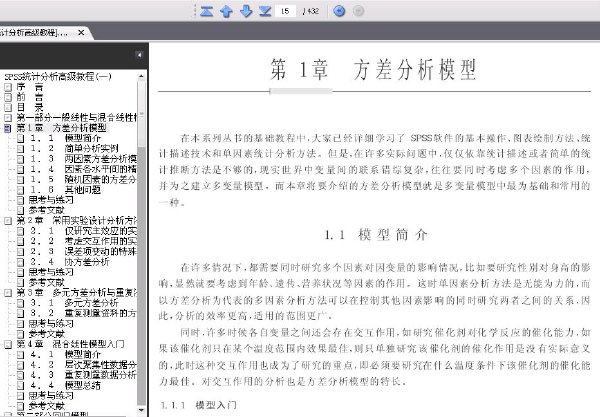600x417 pixels.
Task: Go to bookmark 4.1 模型简介
Action: (65, 354)
